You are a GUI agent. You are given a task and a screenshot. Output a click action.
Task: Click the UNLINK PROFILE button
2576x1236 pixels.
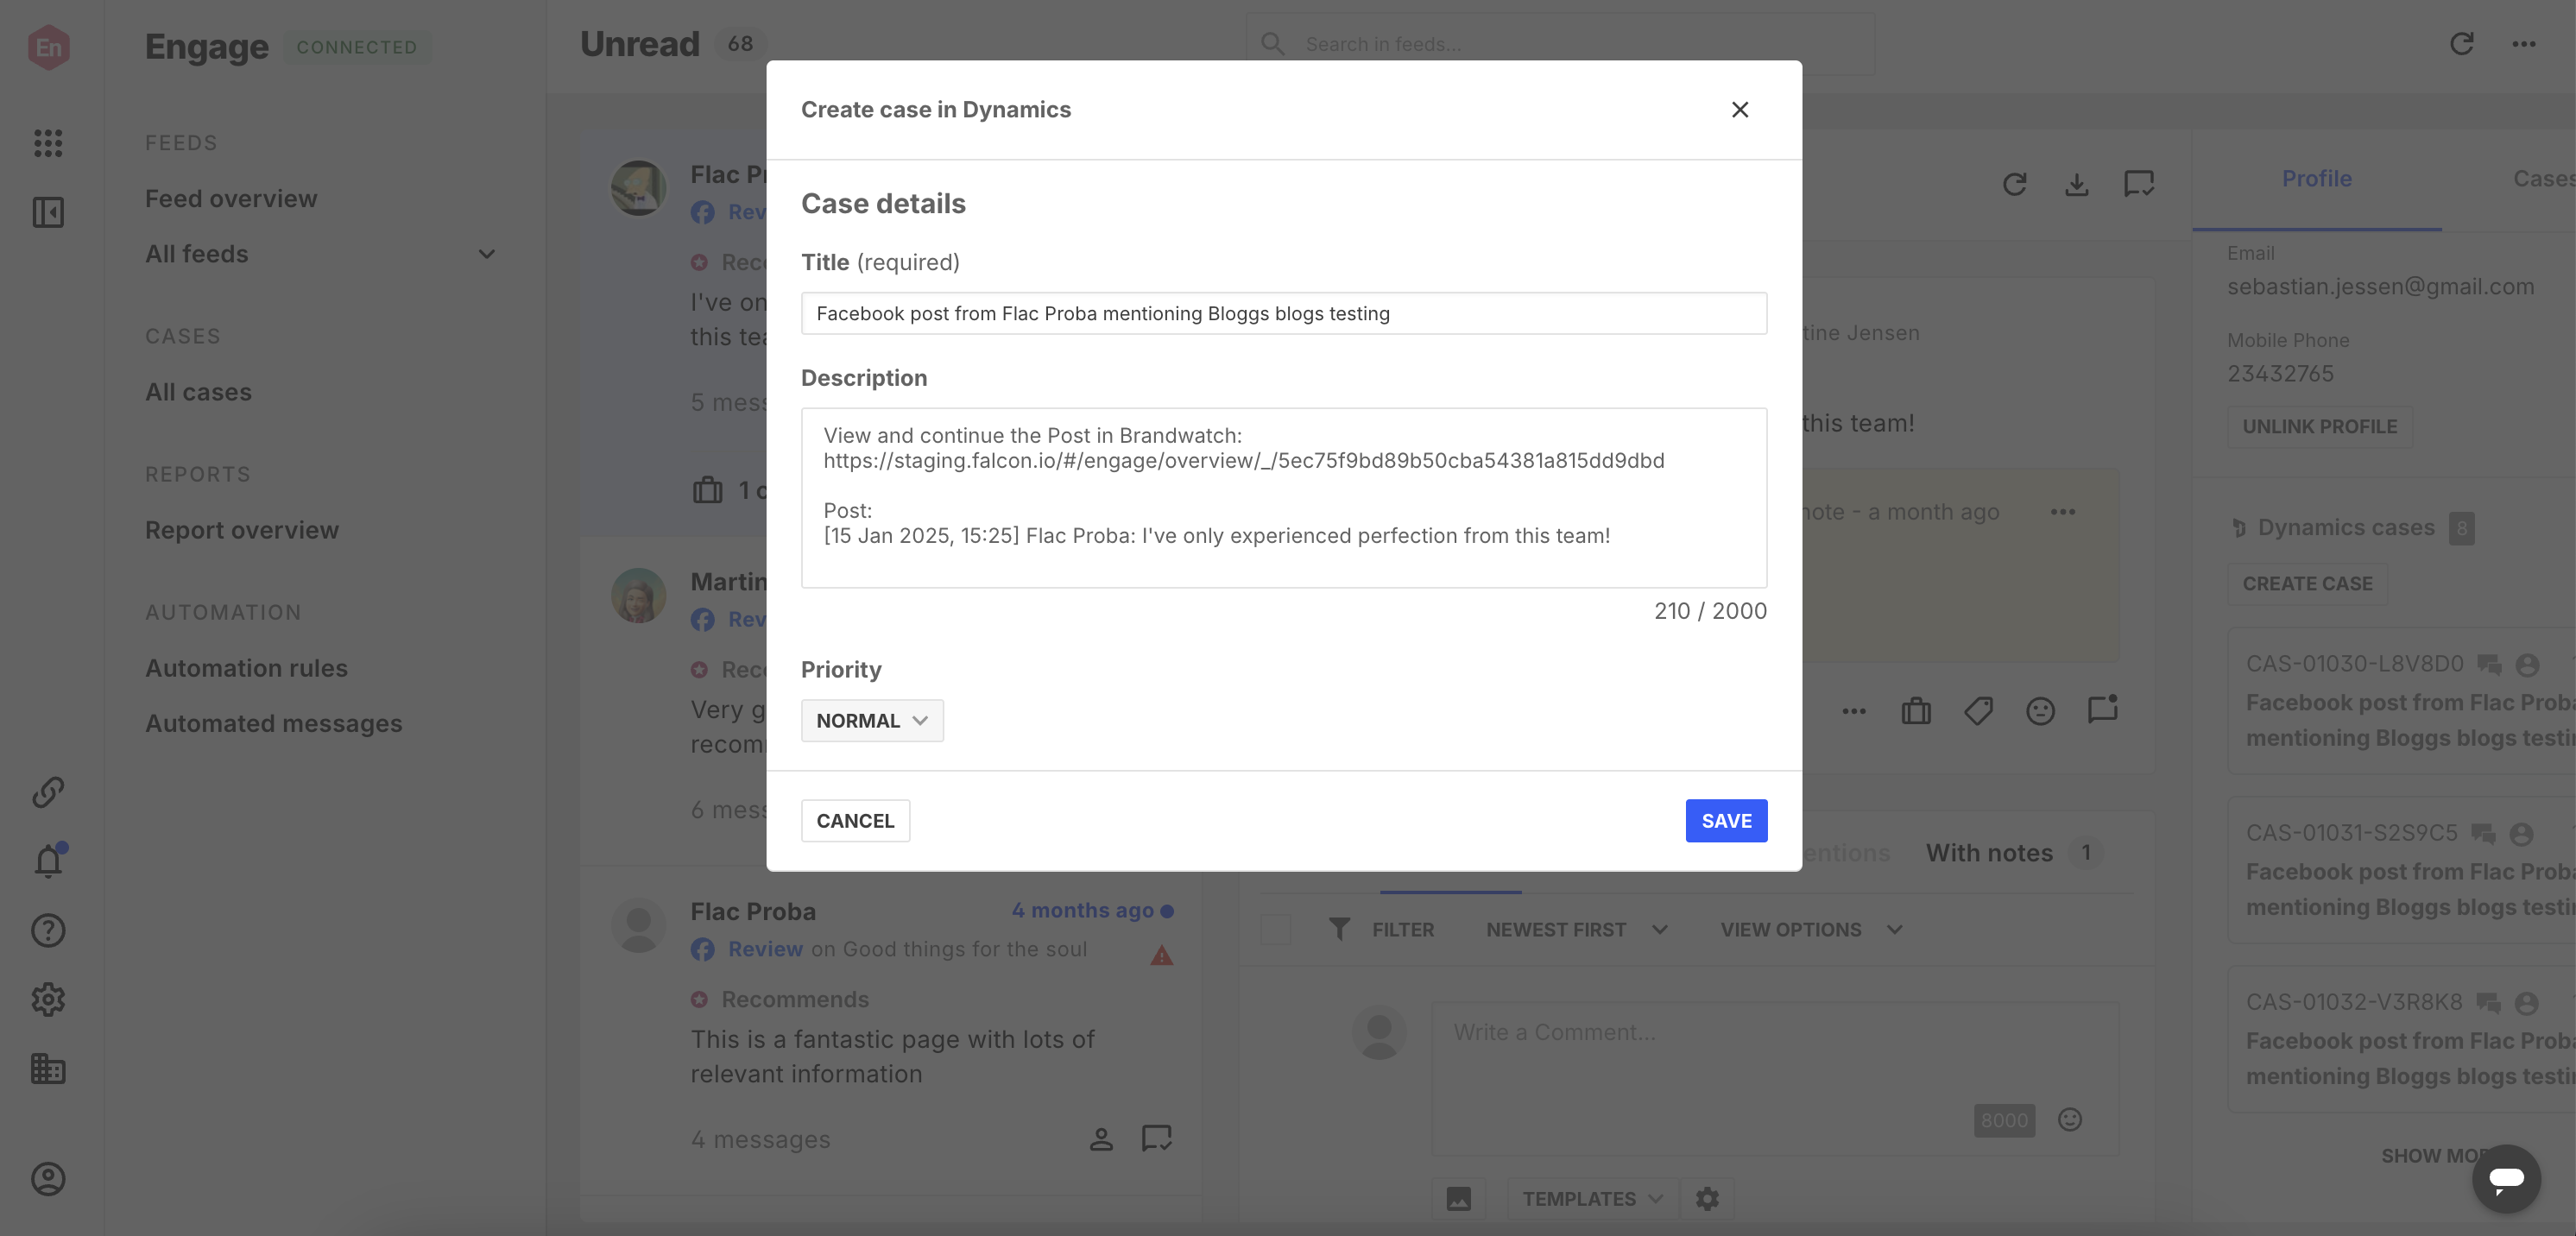pos(2320,426)
